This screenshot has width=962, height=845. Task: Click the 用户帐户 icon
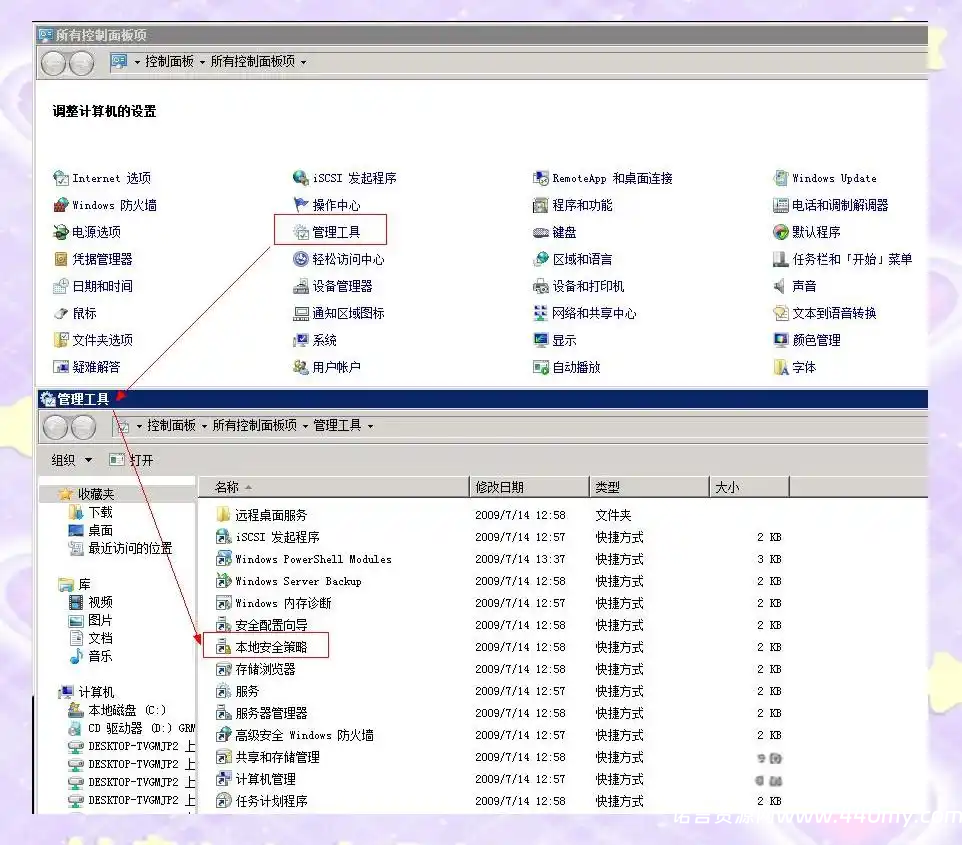click(301, 368)
